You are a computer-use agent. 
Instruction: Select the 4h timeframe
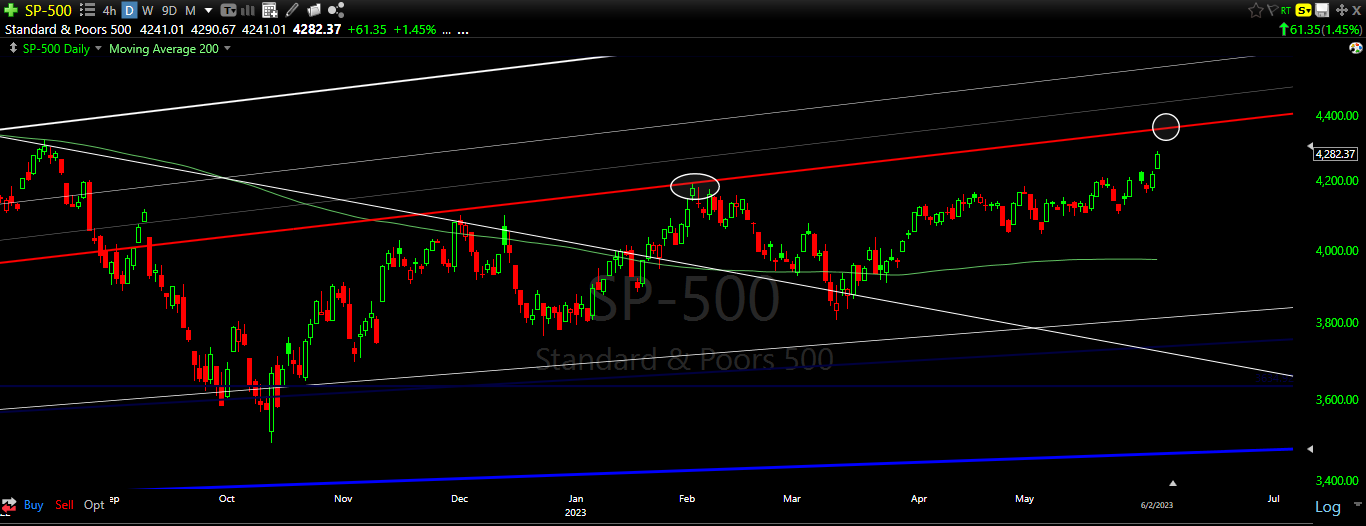click(109, 9)
